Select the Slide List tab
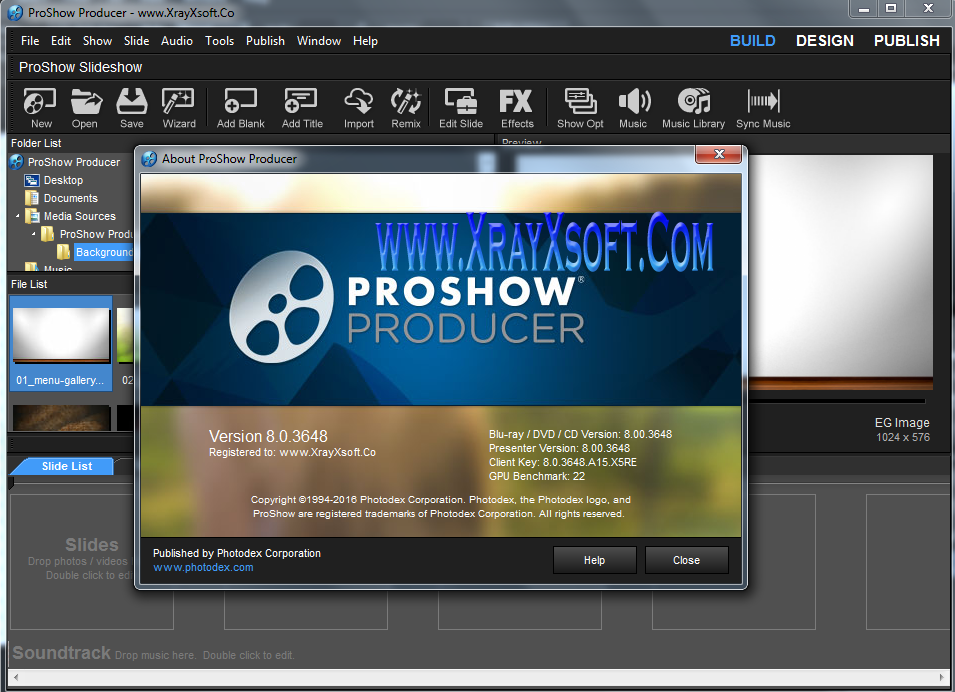This screenshot has height=692, width=955. click(x=66, y=466)
